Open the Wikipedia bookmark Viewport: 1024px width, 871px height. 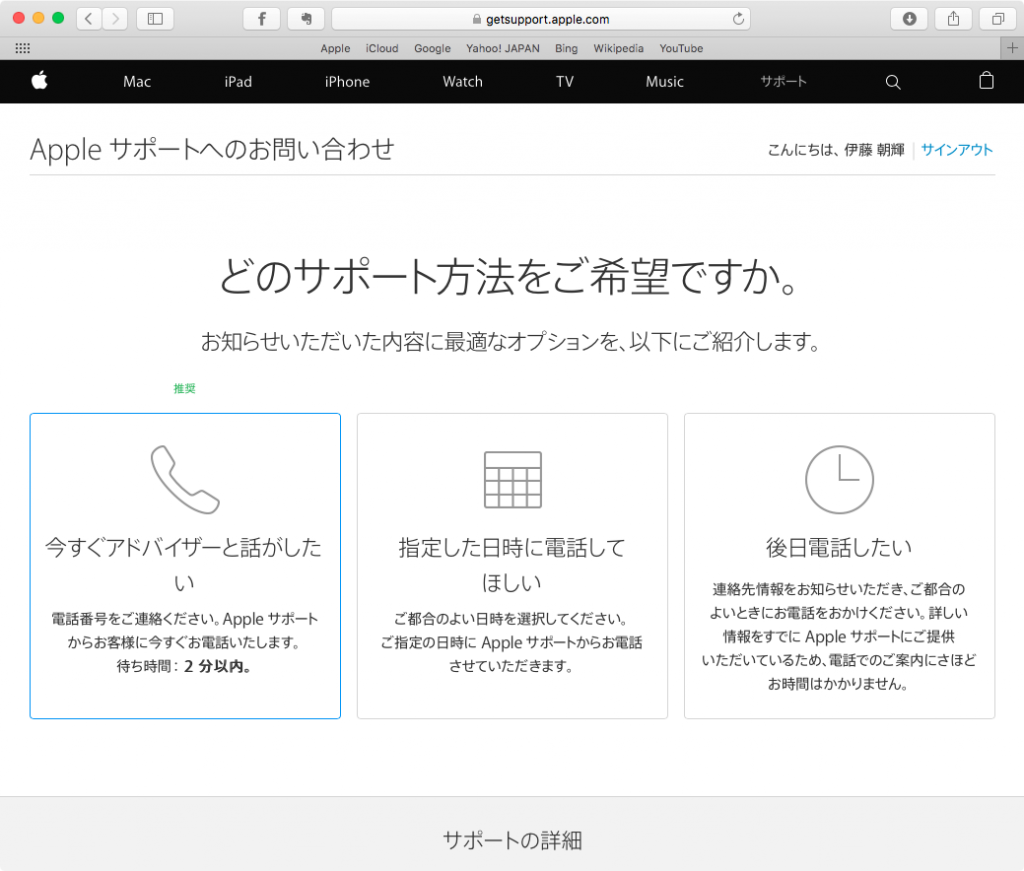tap(618, 48)
